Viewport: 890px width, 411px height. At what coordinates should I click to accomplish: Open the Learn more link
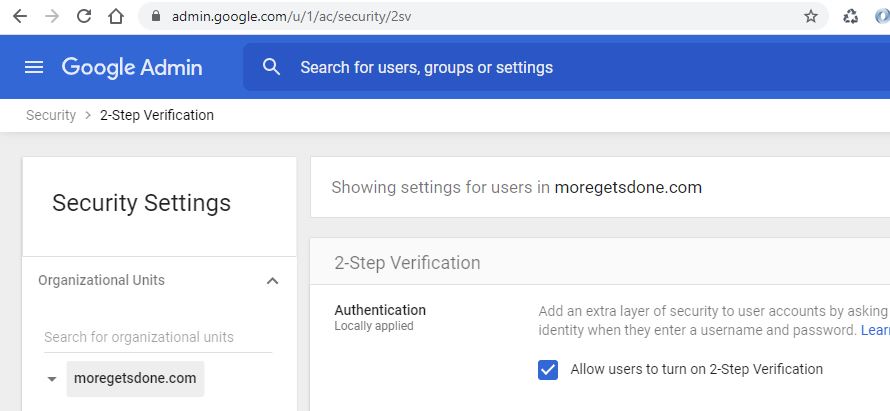coord(875,330)
